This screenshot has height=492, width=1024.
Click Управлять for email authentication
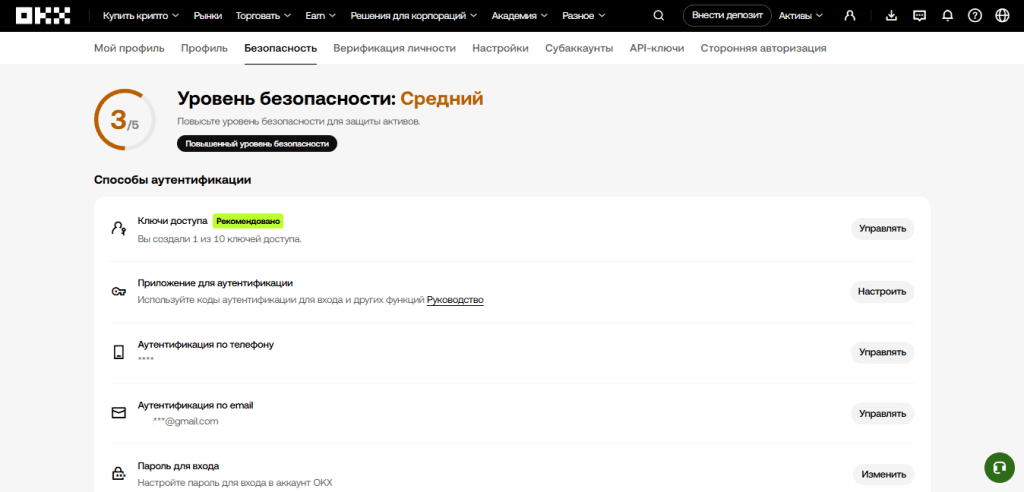pos(882,414)
